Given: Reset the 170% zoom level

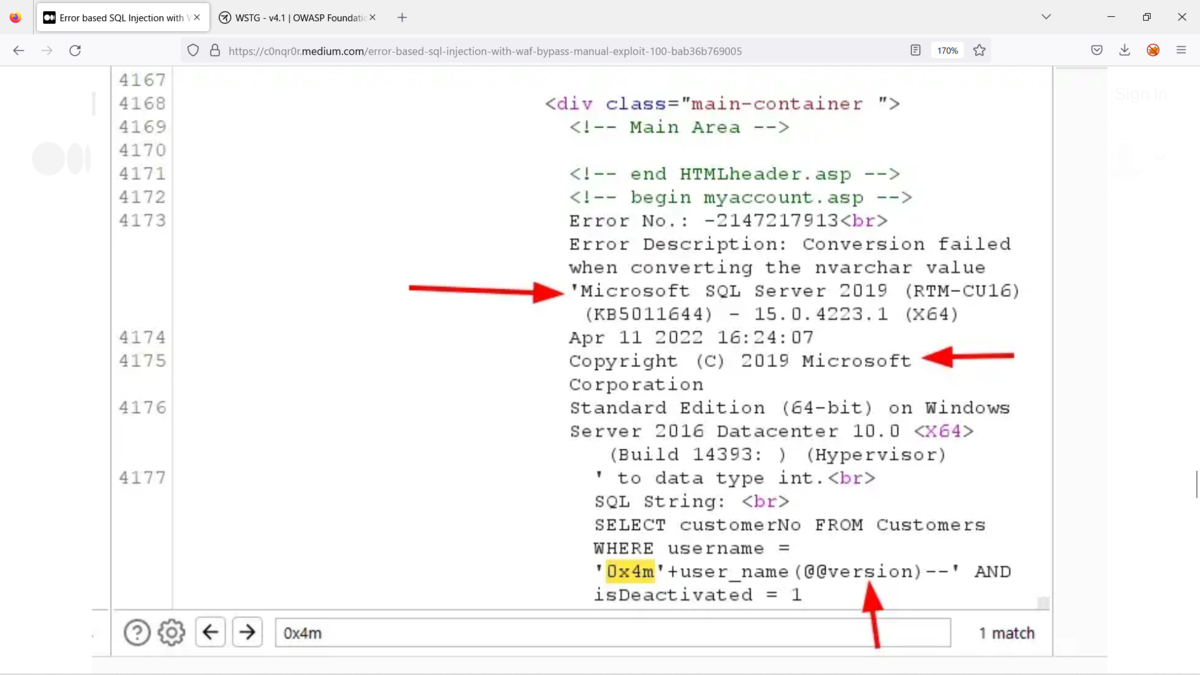Looking at the screenshot, I should coord(947,50).
